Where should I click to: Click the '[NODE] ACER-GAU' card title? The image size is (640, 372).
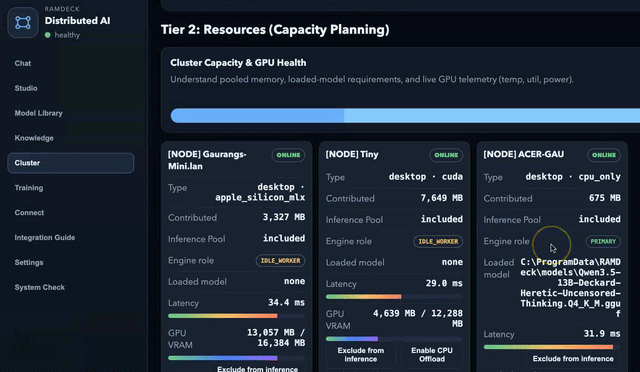tap(524, 154)
